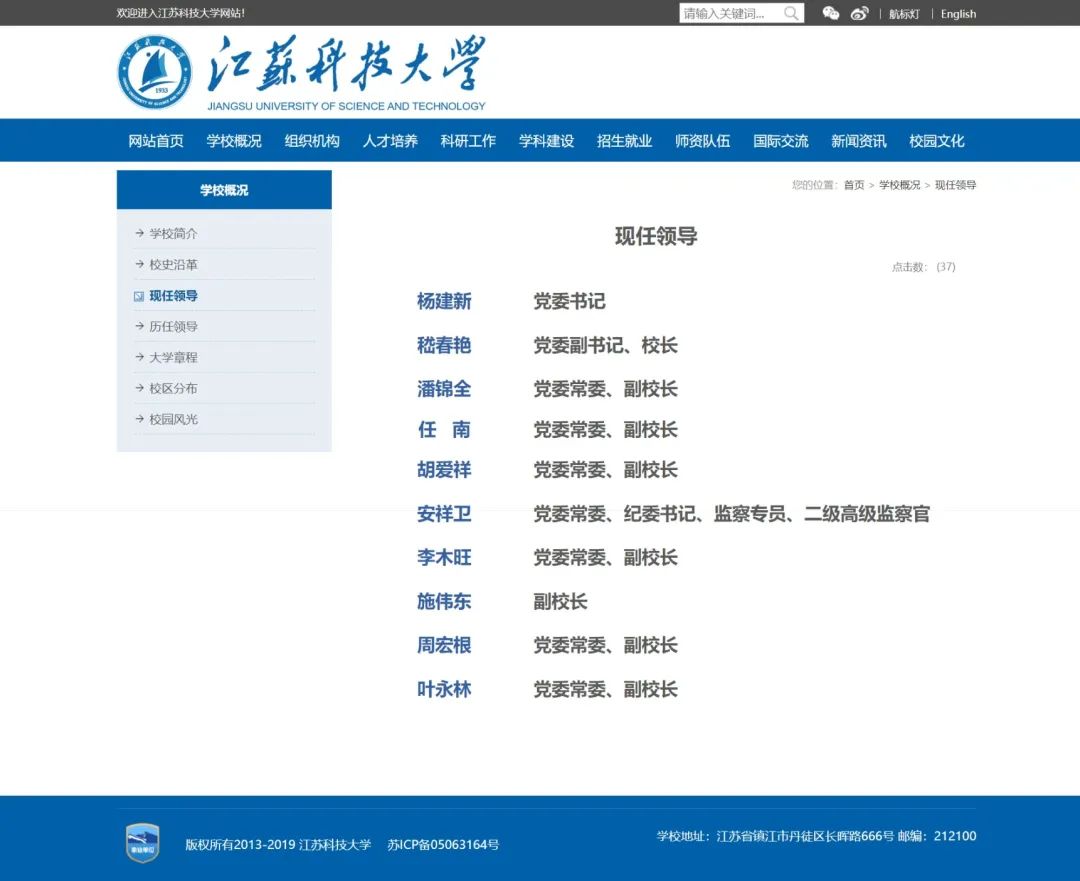The width and height of the screenshot is (1080, 881).
Task: Expand the 招生就业 navigation menu
Action: pos(624,140)
